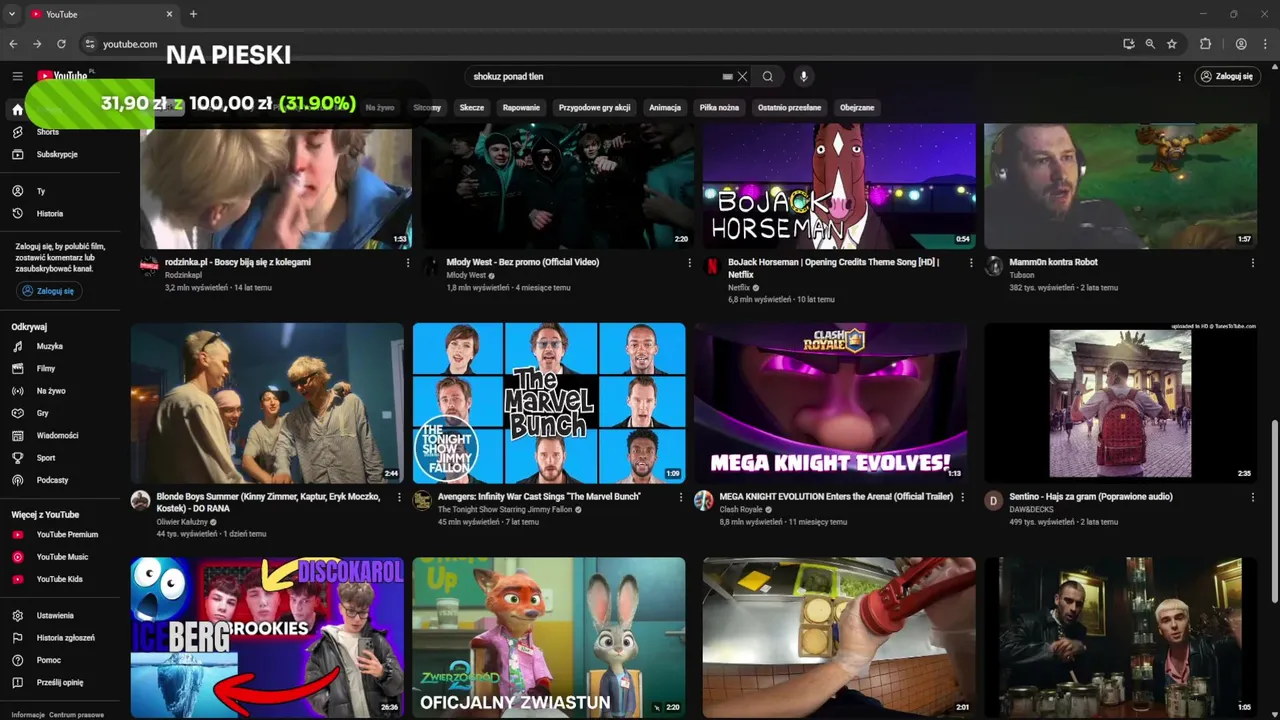This screenshot has width=1280, height=720.
Task: Open options for rodzinka.pl video
Action: [407, 263]
